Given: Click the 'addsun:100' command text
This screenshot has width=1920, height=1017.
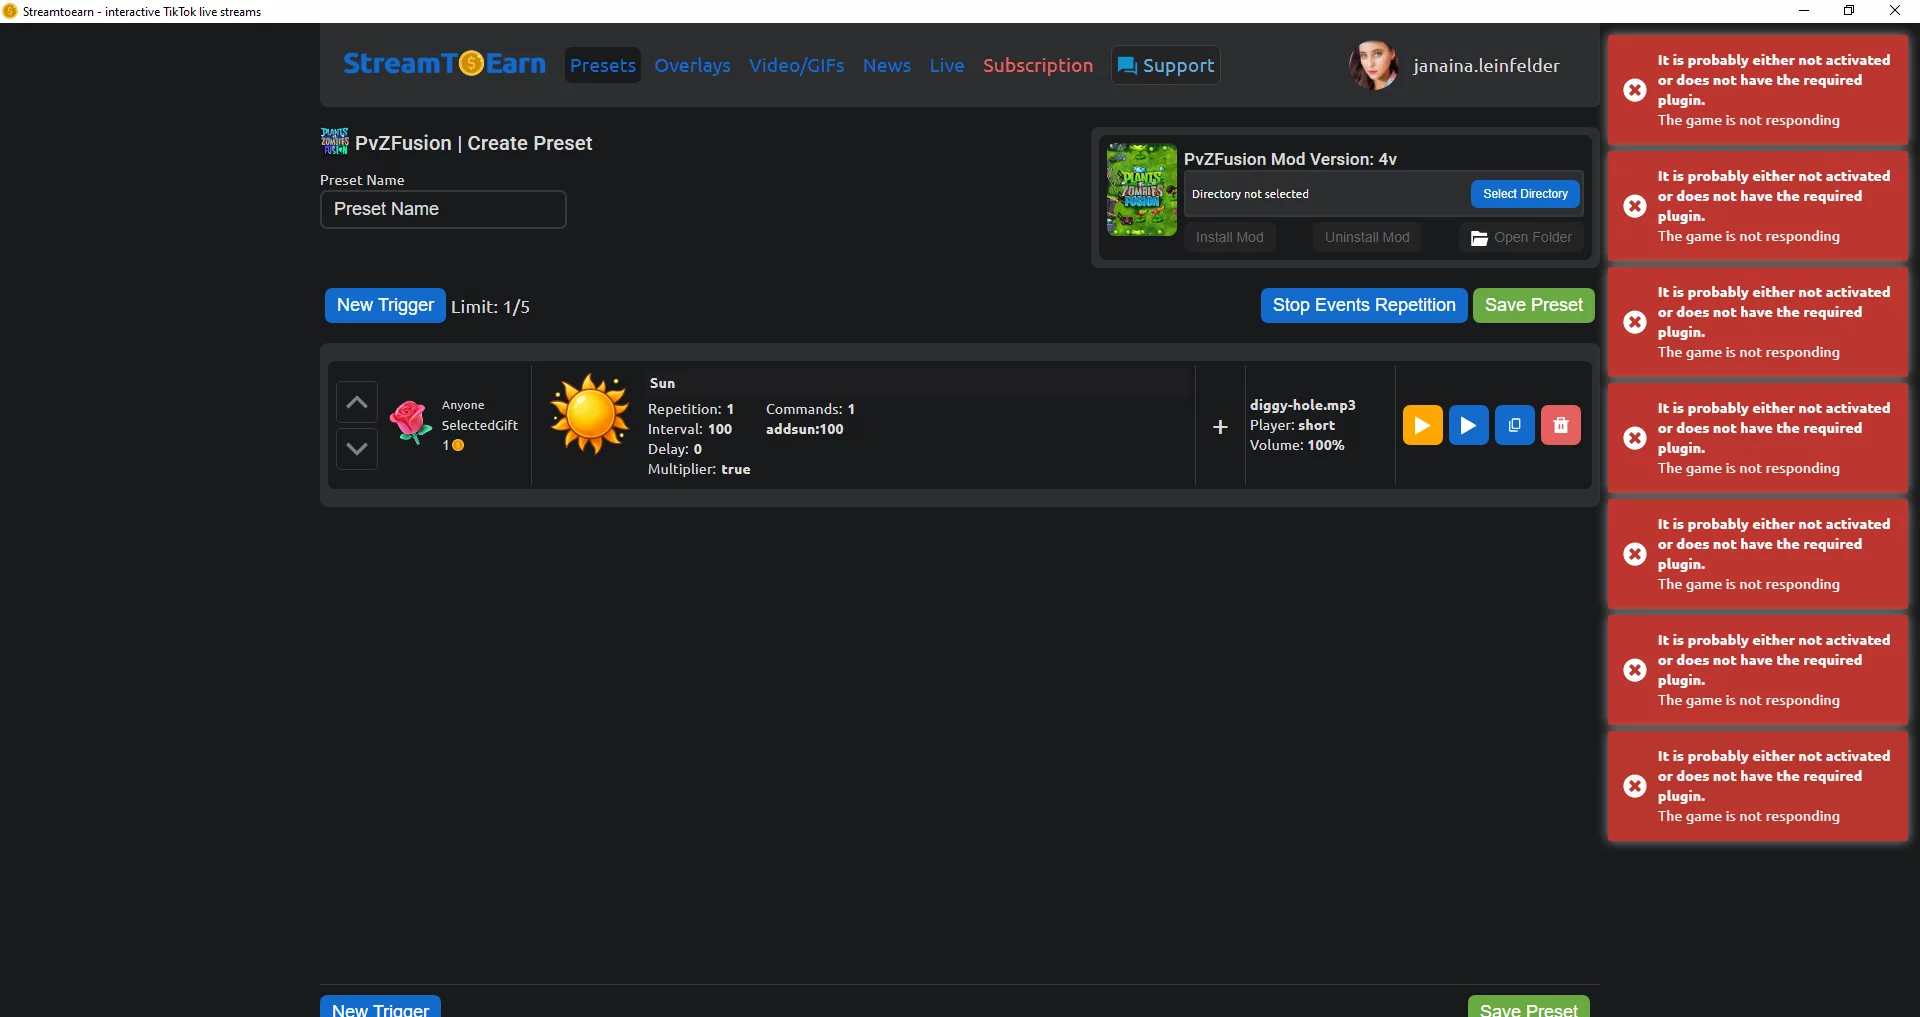Looking at the screenshot, I should click(804, 429).
